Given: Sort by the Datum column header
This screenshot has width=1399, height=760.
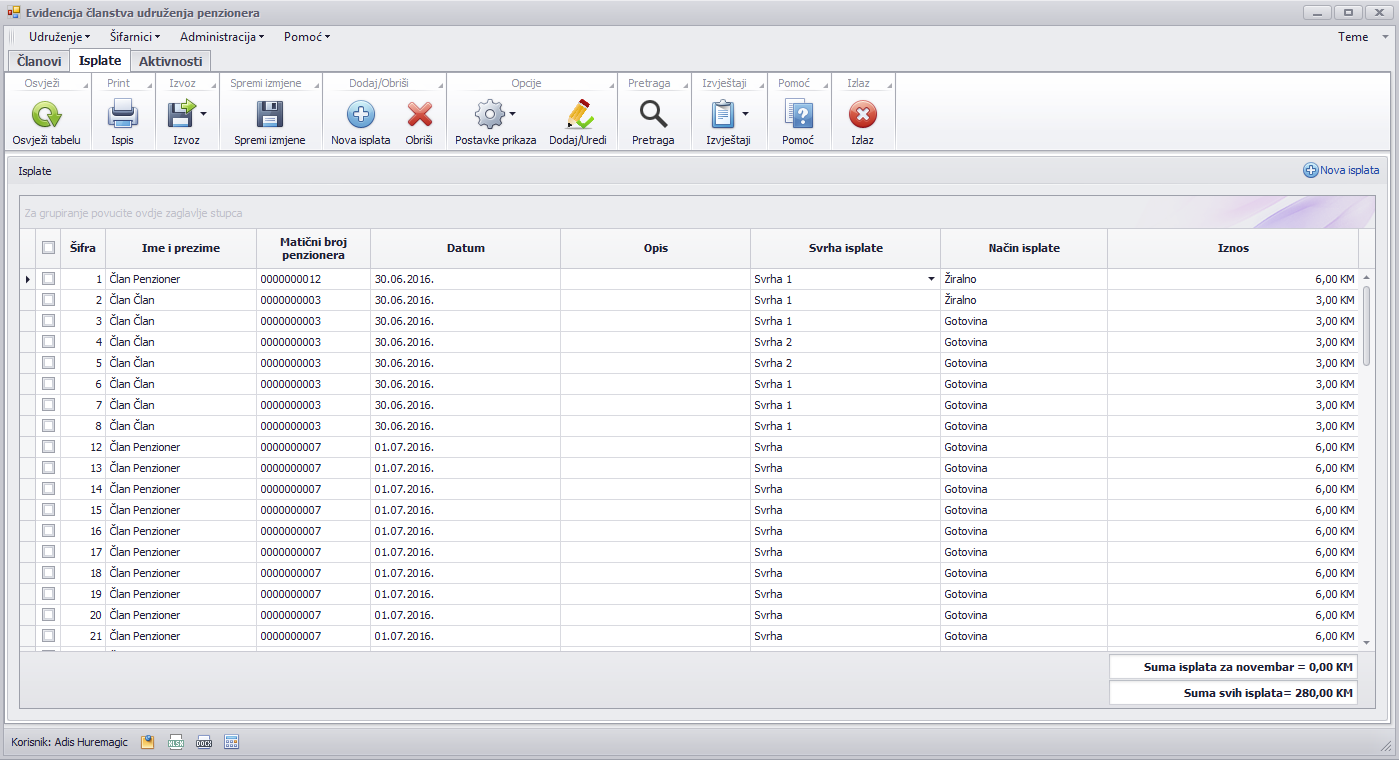Looking at the screenshot, I should coord(465,248).
